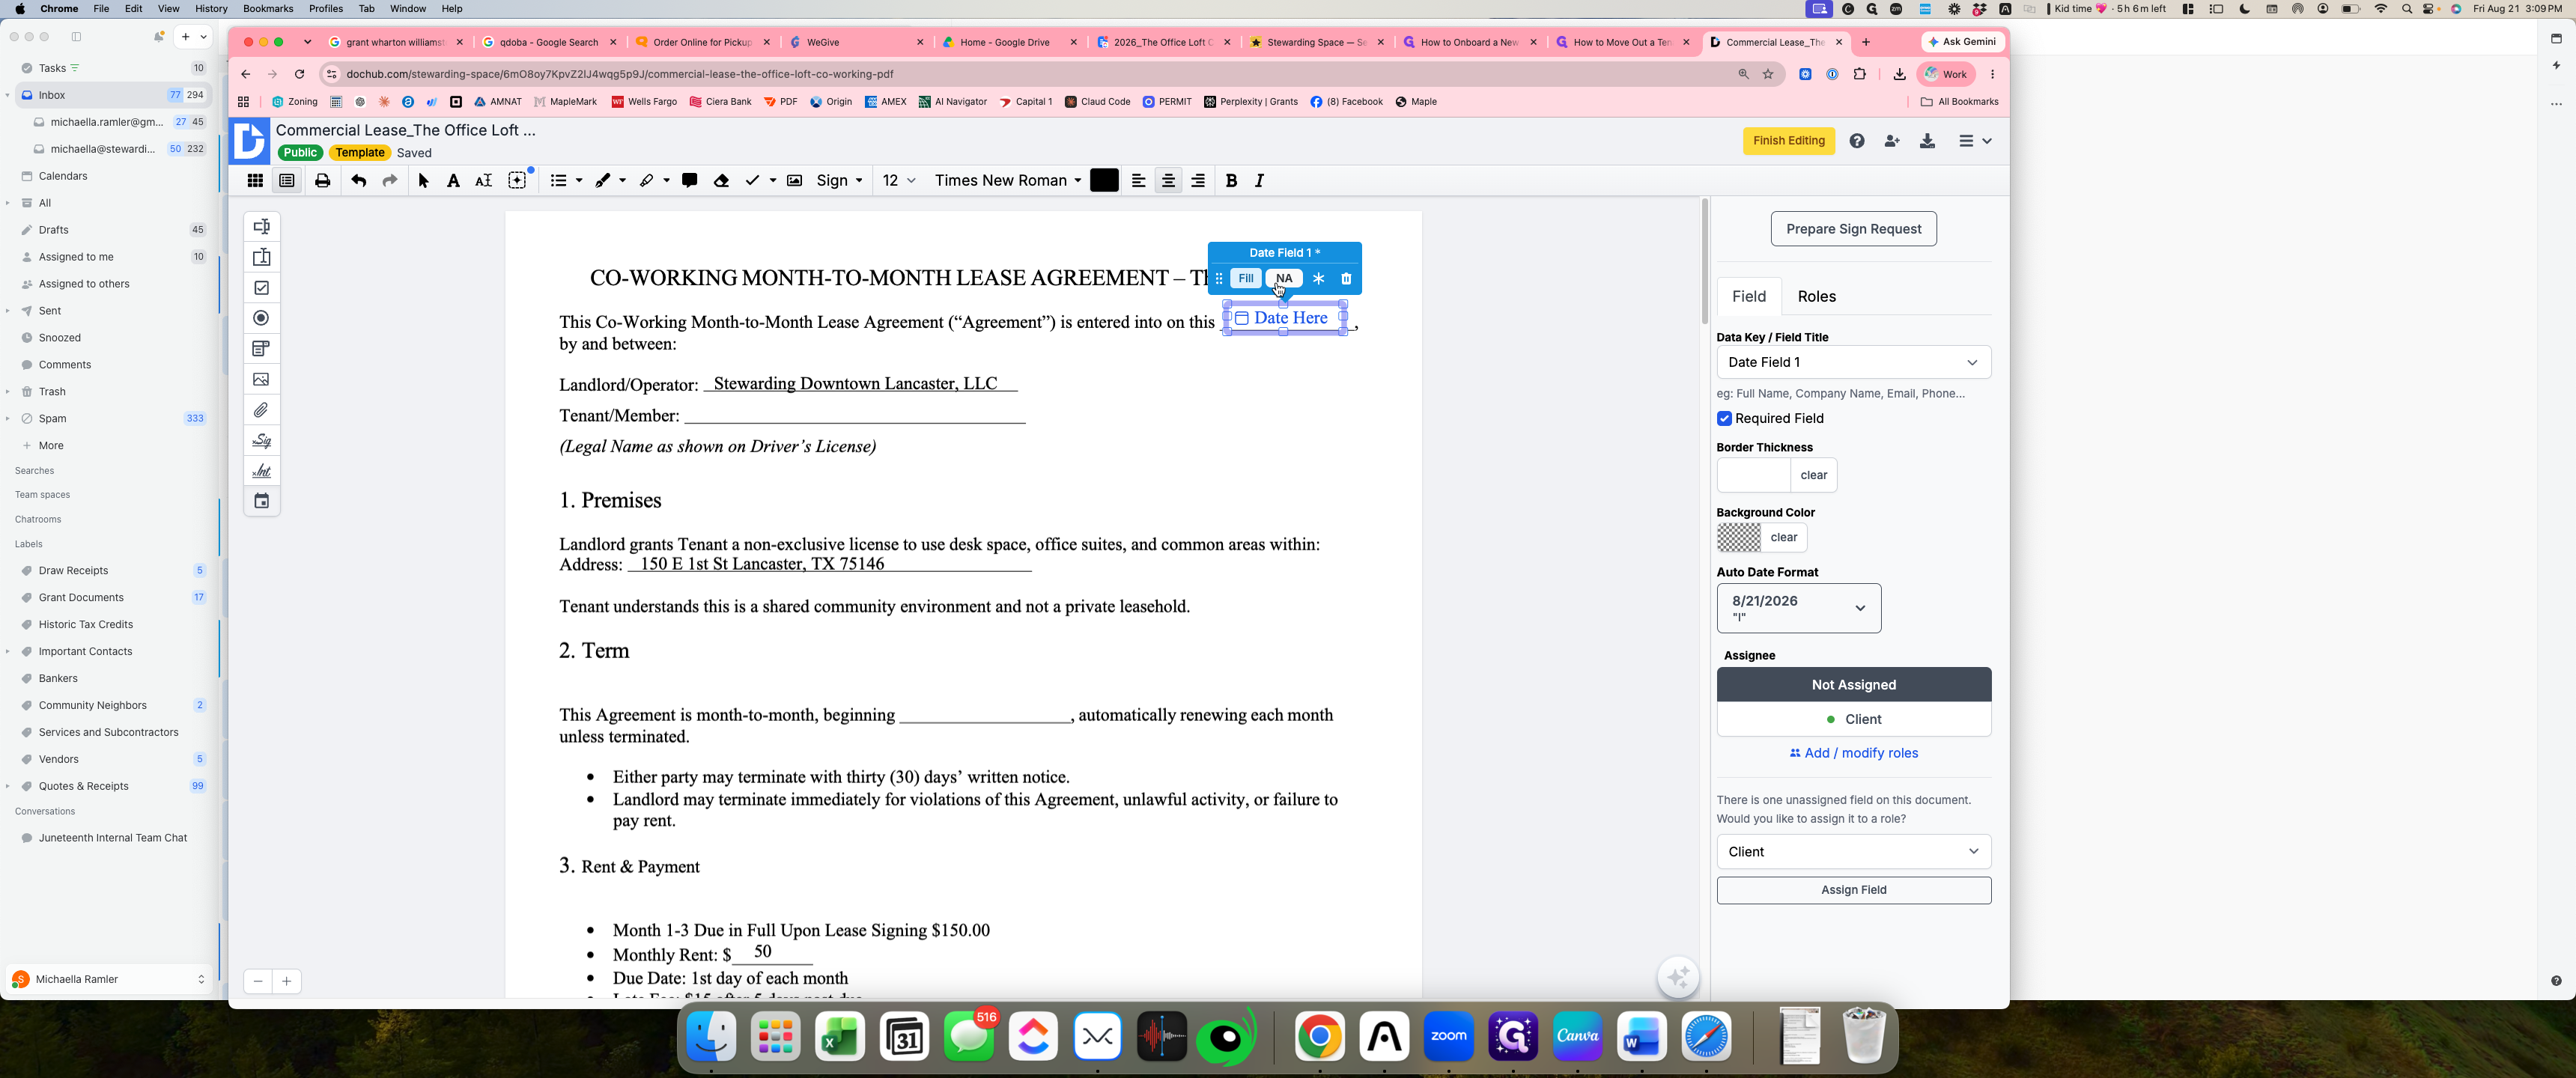Open the Auto Date Format dropdown

(x=1798, y=608)
